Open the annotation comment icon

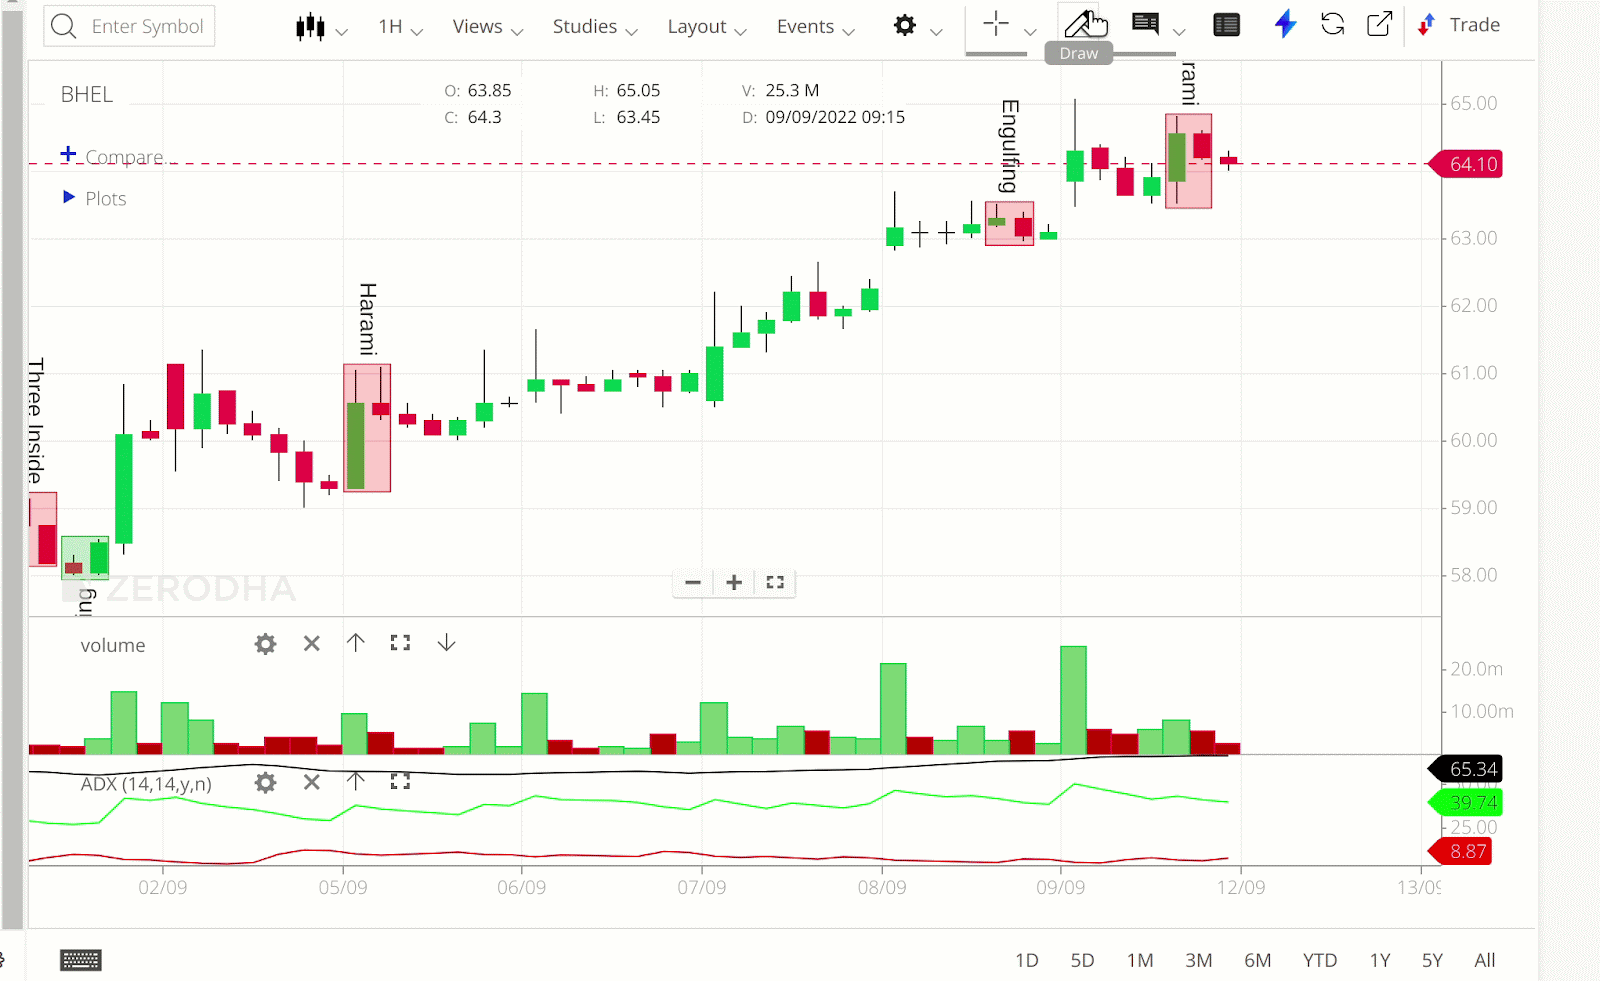click(x=1146, y=24)
